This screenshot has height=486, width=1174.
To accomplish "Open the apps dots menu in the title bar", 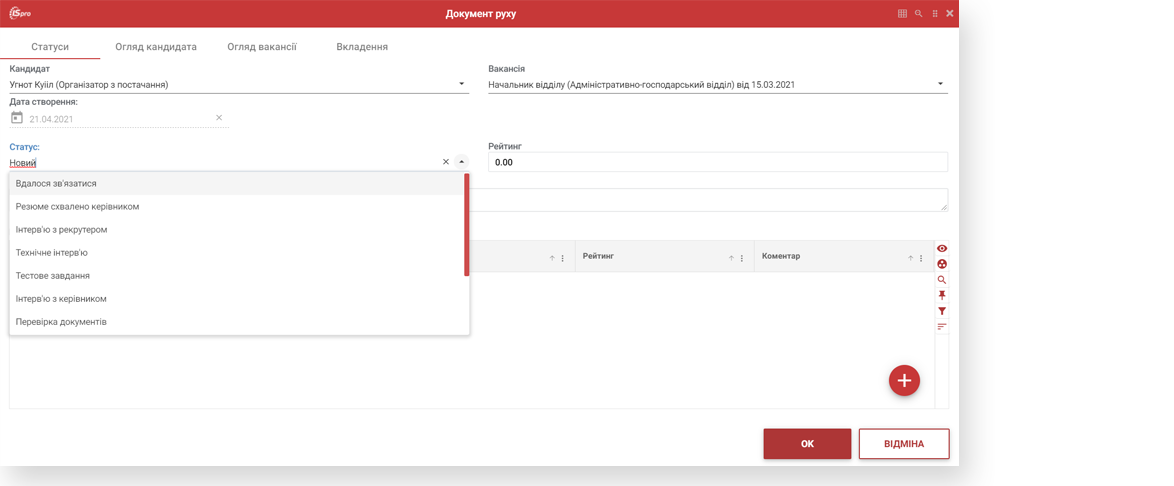I will point(934,13).
